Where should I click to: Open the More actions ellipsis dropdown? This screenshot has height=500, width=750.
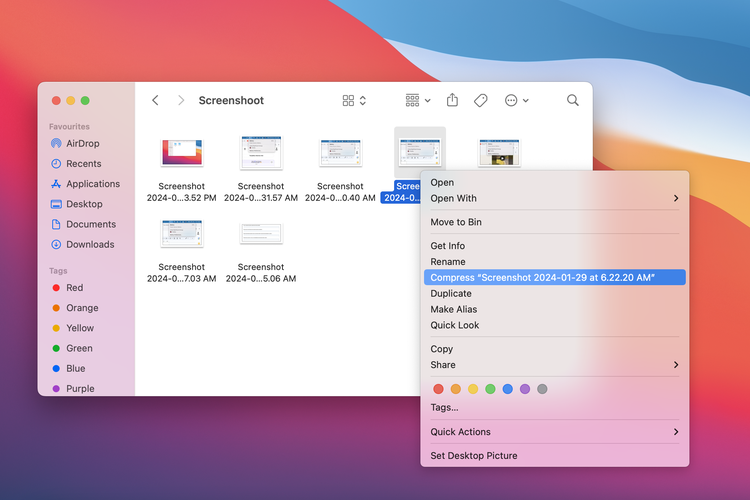click(x=516, y=100)
